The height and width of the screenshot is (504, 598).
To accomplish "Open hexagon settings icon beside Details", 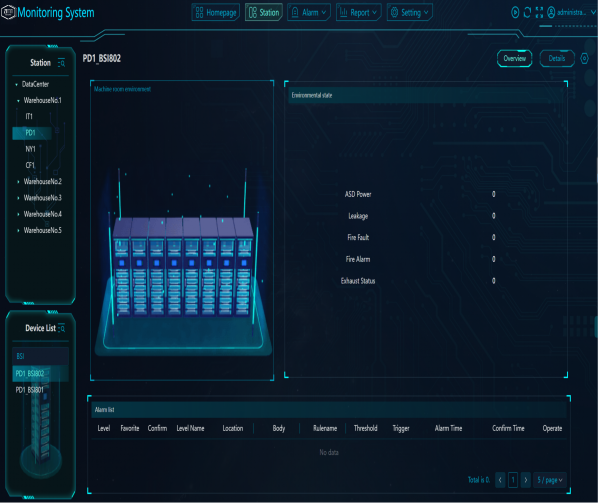I will (x=584, y=59).
